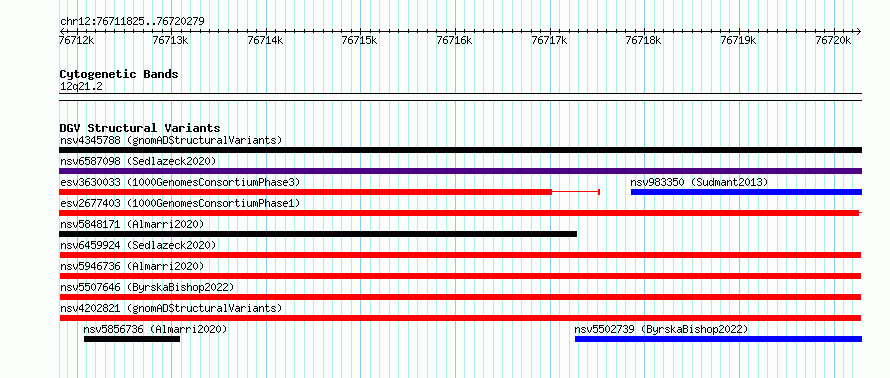Click the purple nsv6587098 variant bar
The width and height of the screenshot is (890, 378).
coord(460,171)
